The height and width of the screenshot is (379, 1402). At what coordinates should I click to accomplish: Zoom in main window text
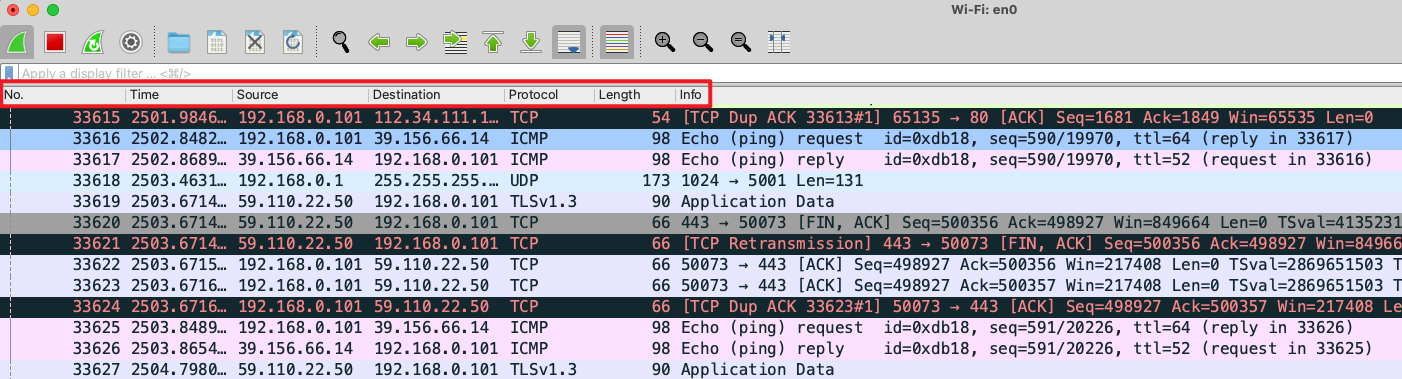tap(665, 42)
